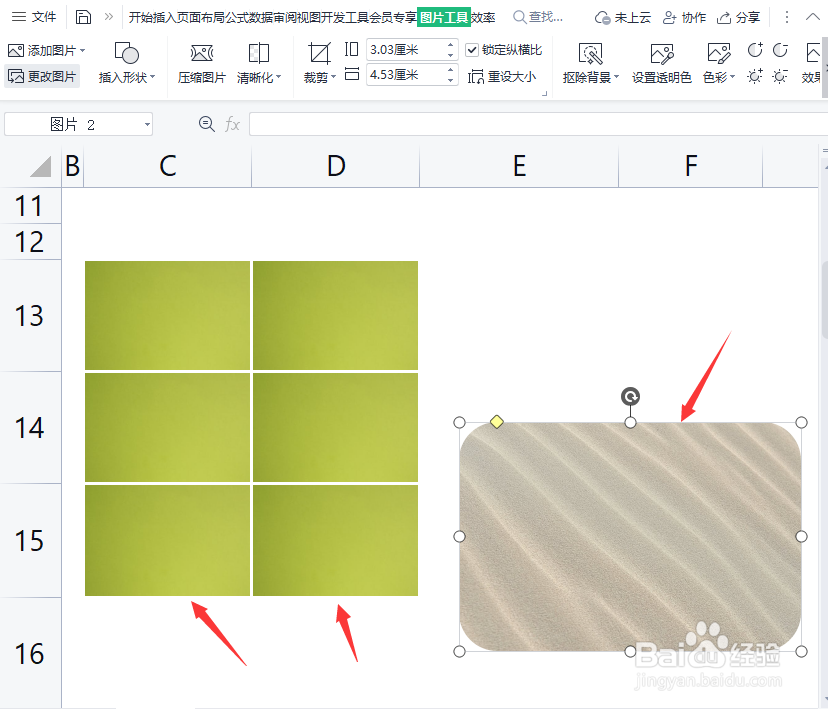Screen dimensions: 828x709
Task: Click the 插入形状 shape icon
Action: pyautogui.click(x=127, y=53)
